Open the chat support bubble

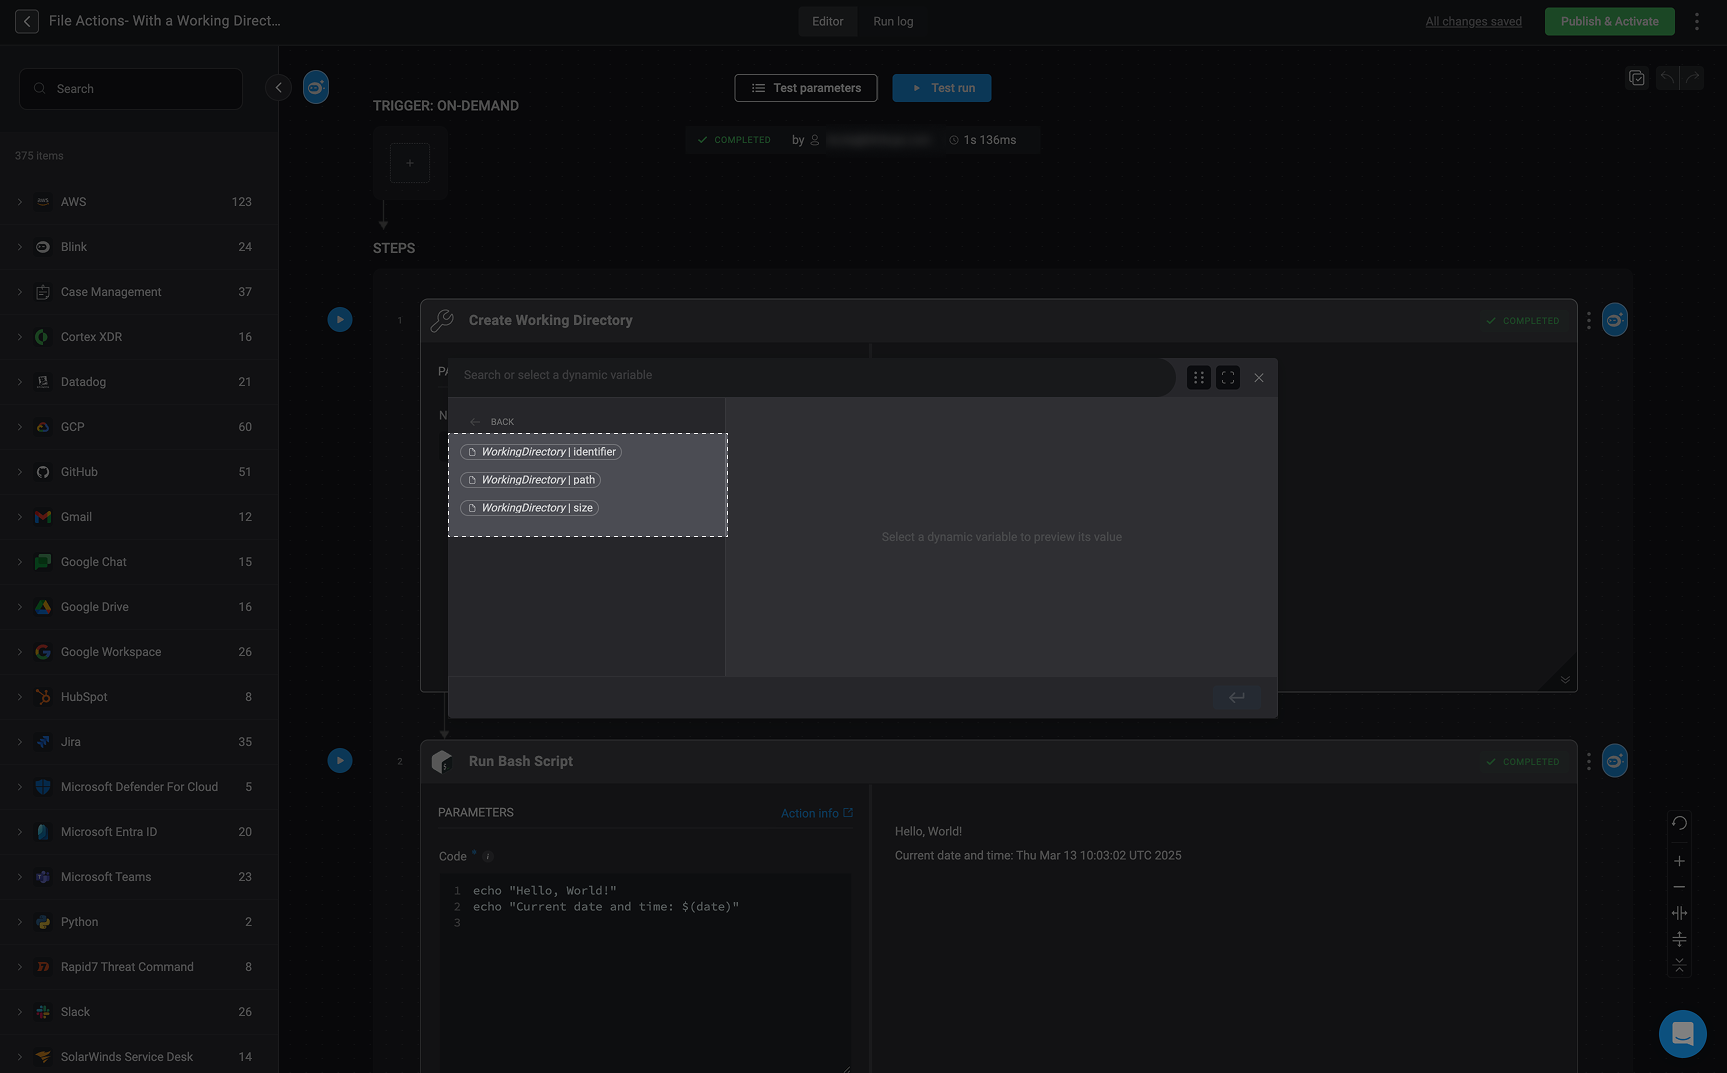pyautogui.click(x=1683, y=1033)
